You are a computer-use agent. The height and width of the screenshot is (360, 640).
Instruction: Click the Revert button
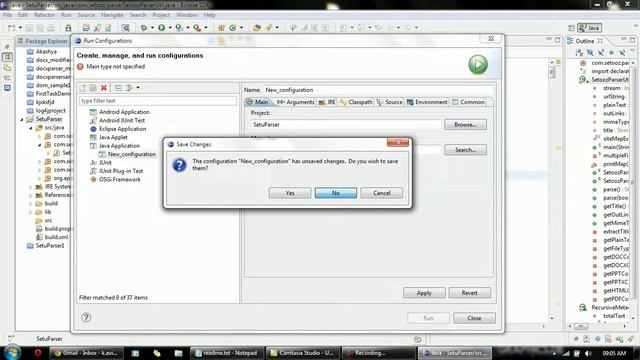tap(469, 293)
